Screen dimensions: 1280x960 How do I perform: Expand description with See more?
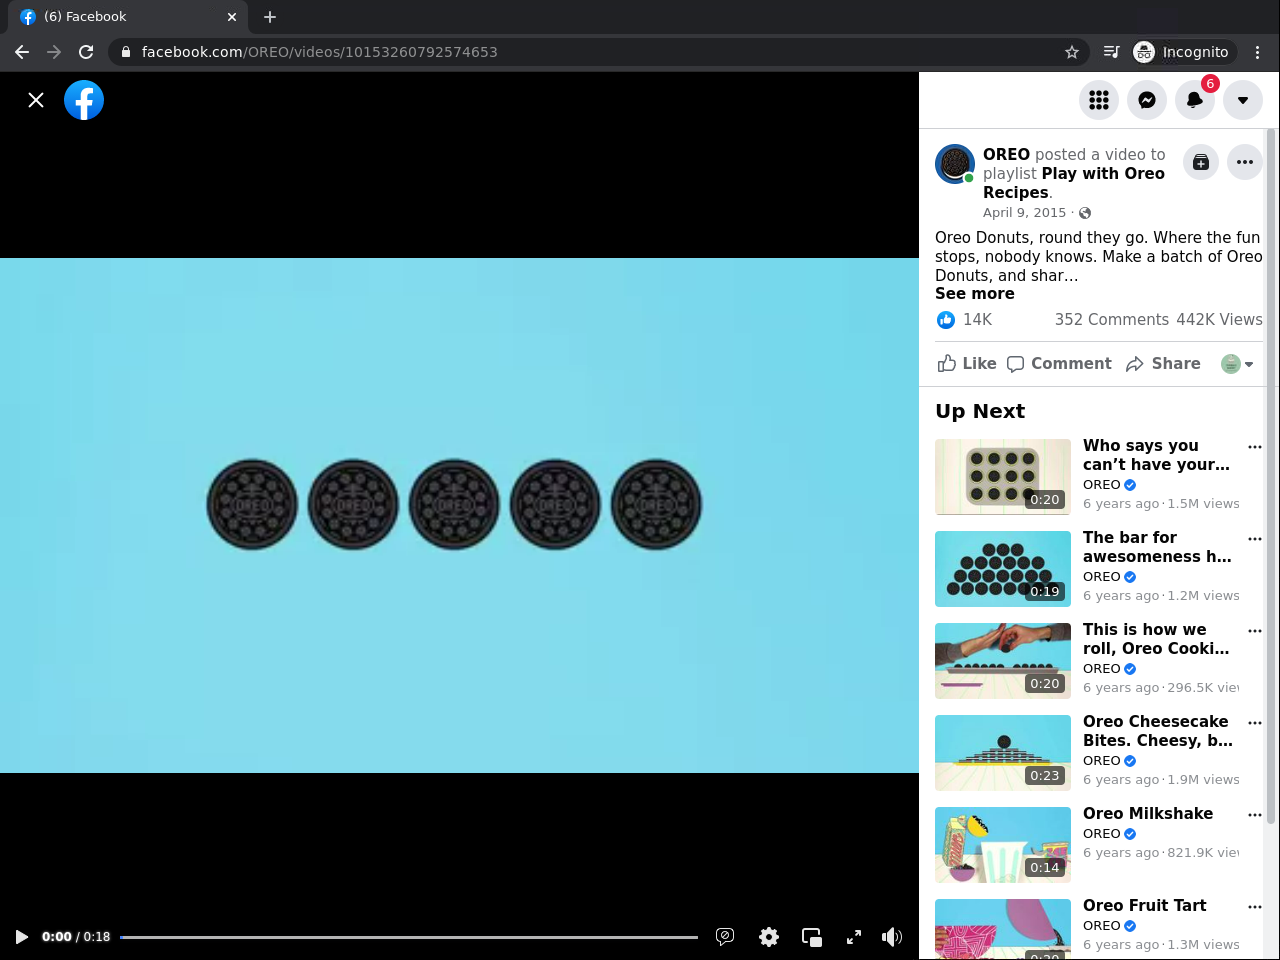tap(975, 294)
